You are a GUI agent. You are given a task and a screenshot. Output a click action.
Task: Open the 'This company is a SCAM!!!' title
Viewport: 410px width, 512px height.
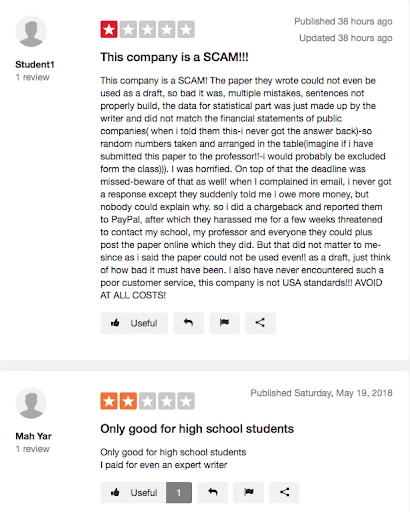174,57
